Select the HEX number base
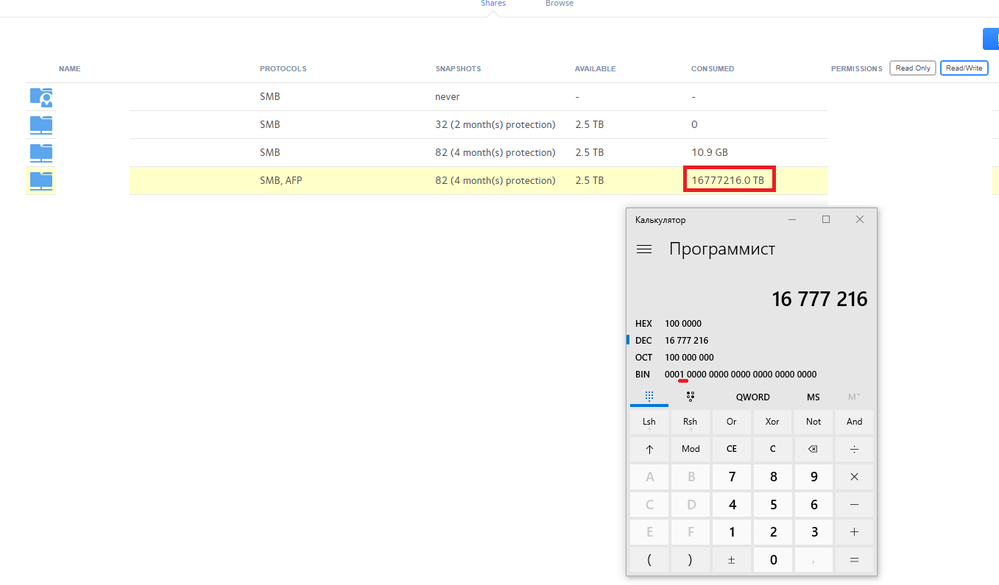This screenshot has height=585, width=999. click(x=643, y=324)
